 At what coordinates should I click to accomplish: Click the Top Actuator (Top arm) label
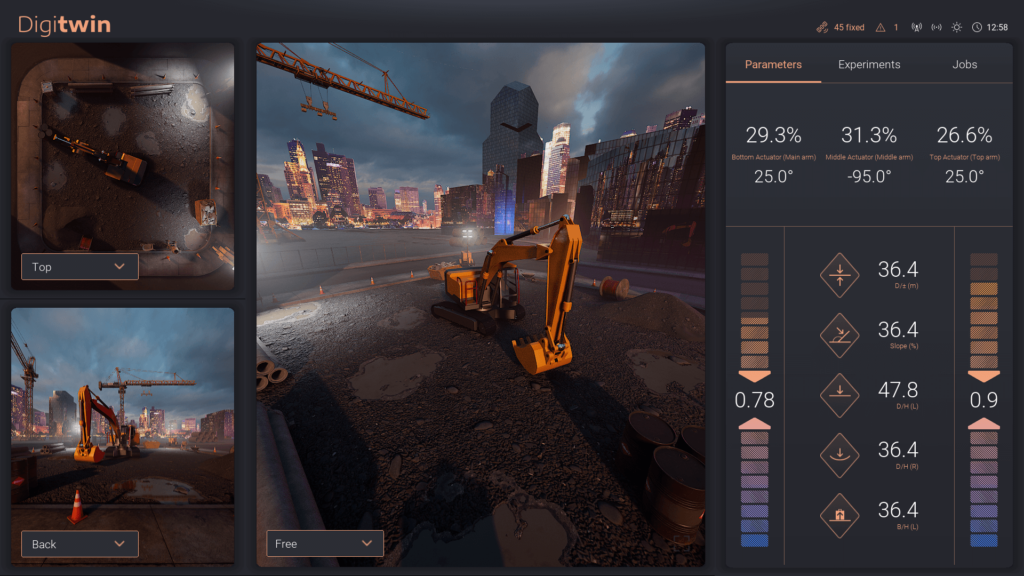click(x=964, y=157)
